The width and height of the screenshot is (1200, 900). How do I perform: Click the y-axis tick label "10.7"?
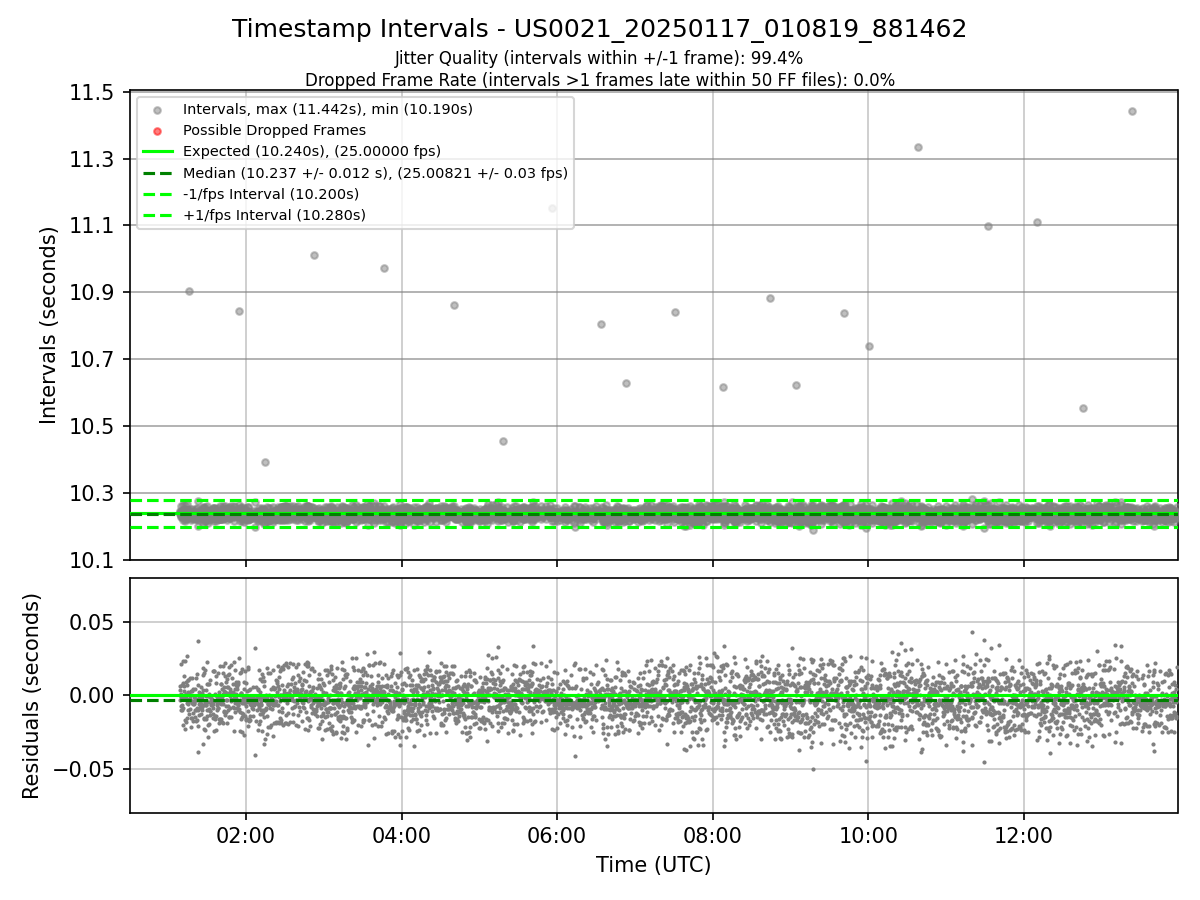pyautogui.click(x=92, y=360)
